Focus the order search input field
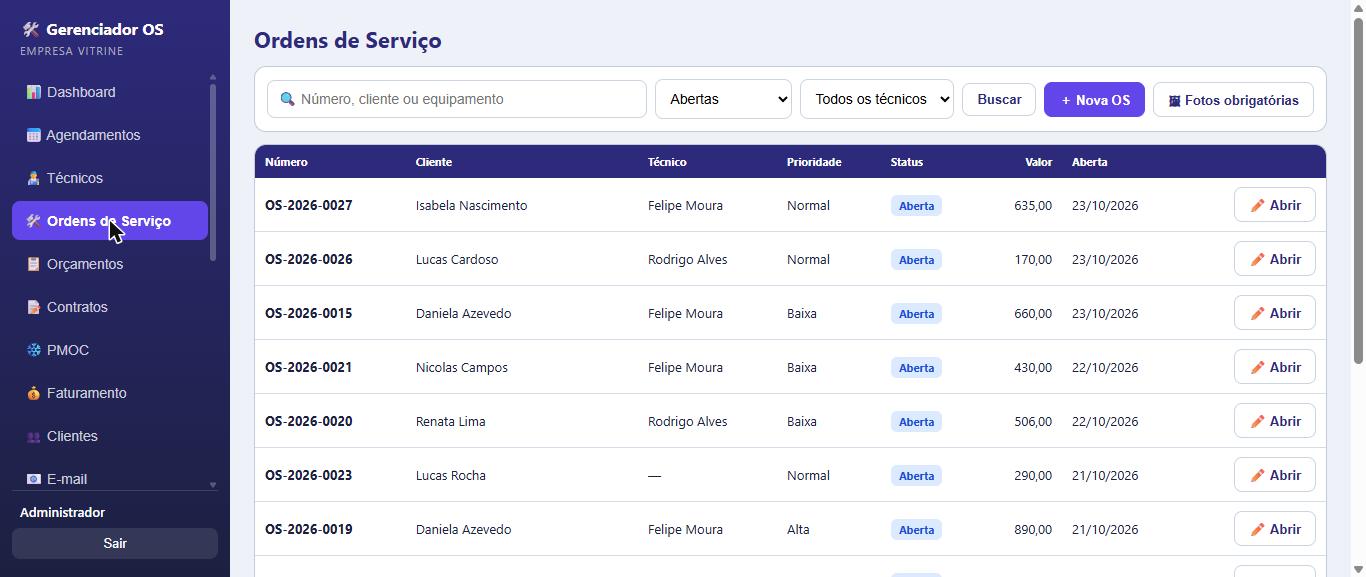The height and width of the screenshot is (577, 1366). 457,99
